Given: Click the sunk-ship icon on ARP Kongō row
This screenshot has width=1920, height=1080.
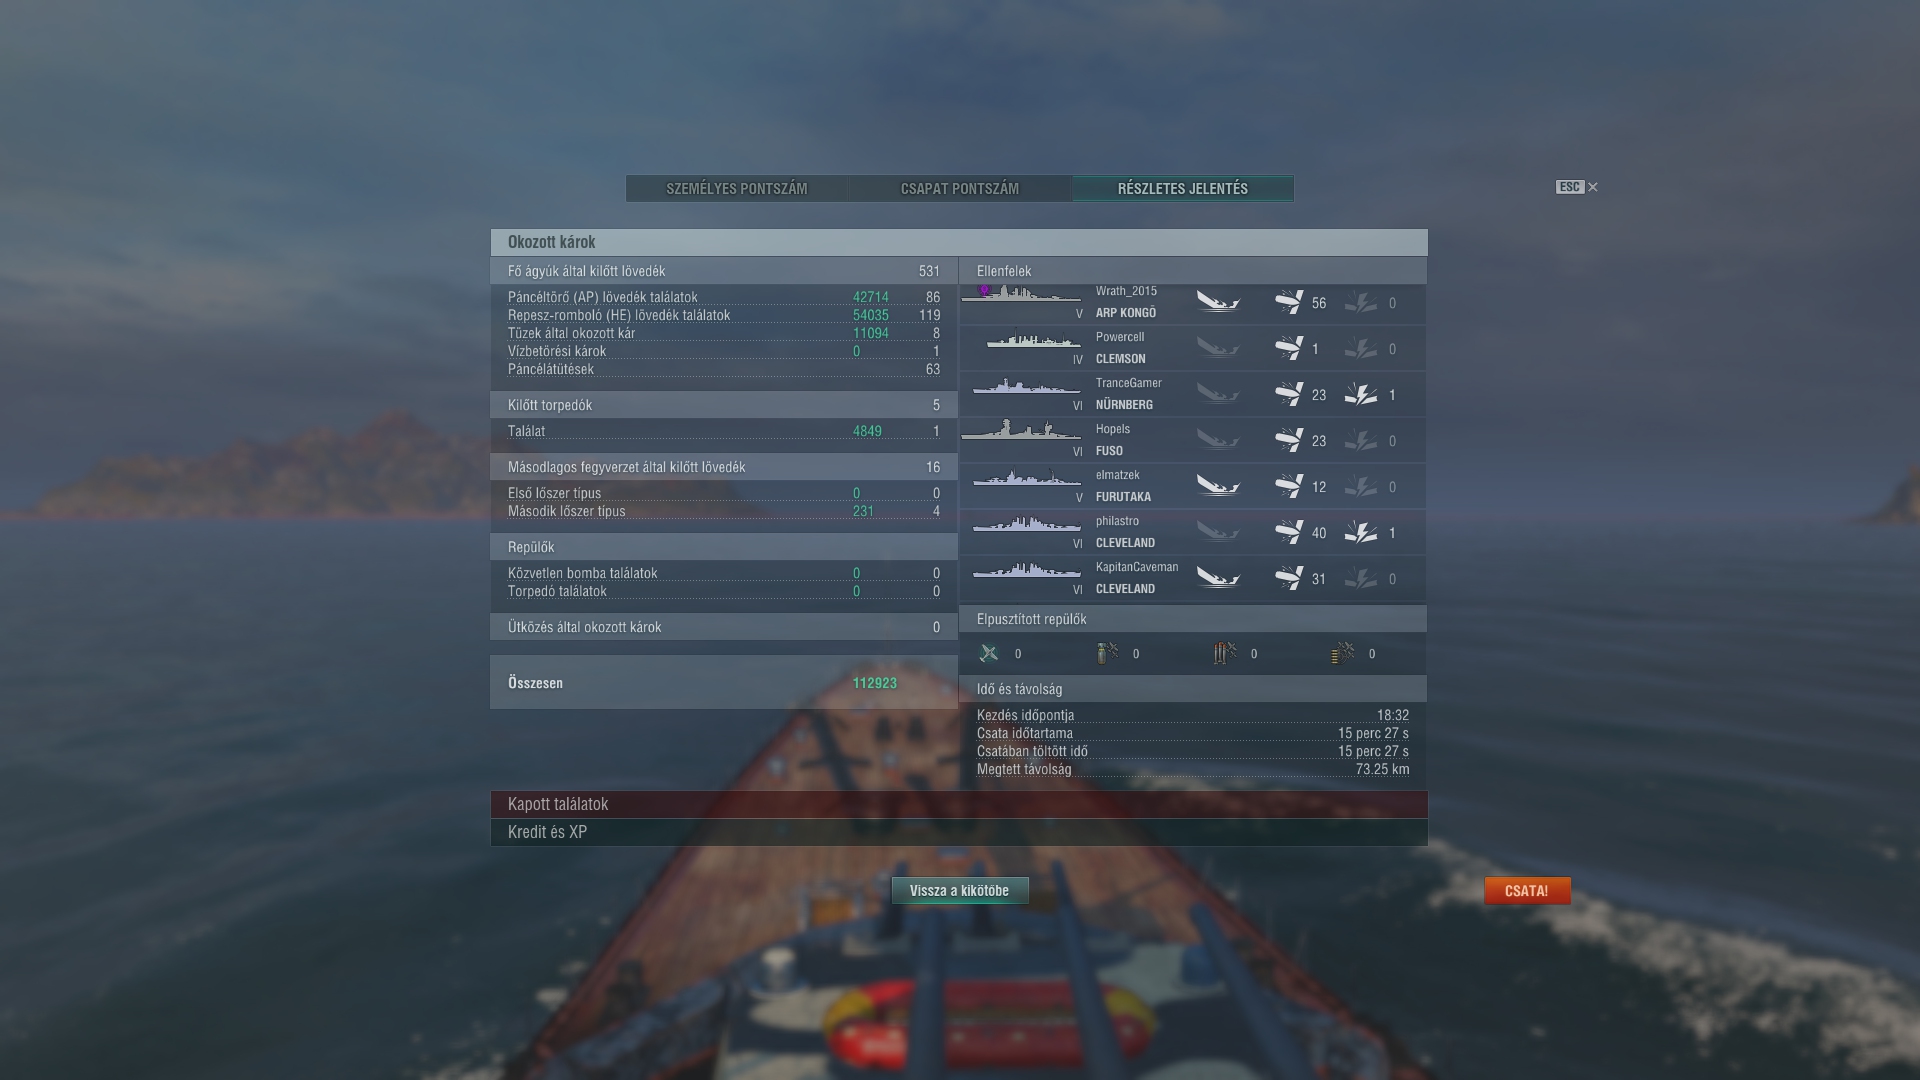Looking at the screenshot, I should 1218,302.
